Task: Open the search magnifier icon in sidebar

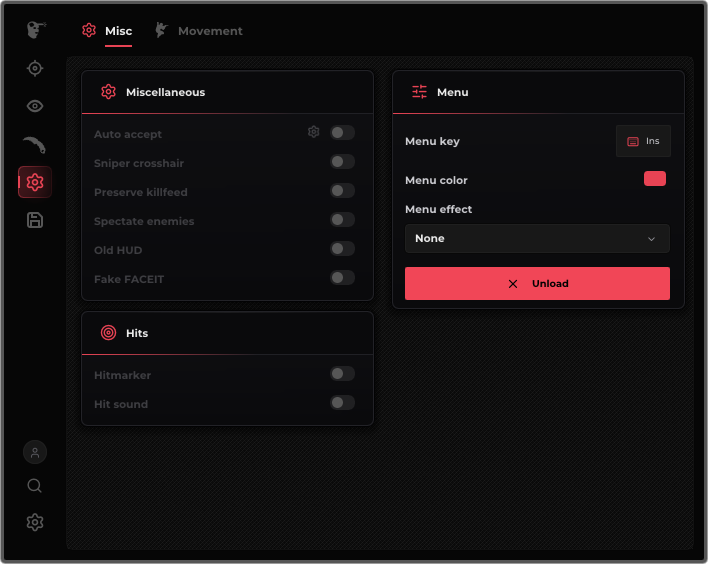Action: point(35,486)
